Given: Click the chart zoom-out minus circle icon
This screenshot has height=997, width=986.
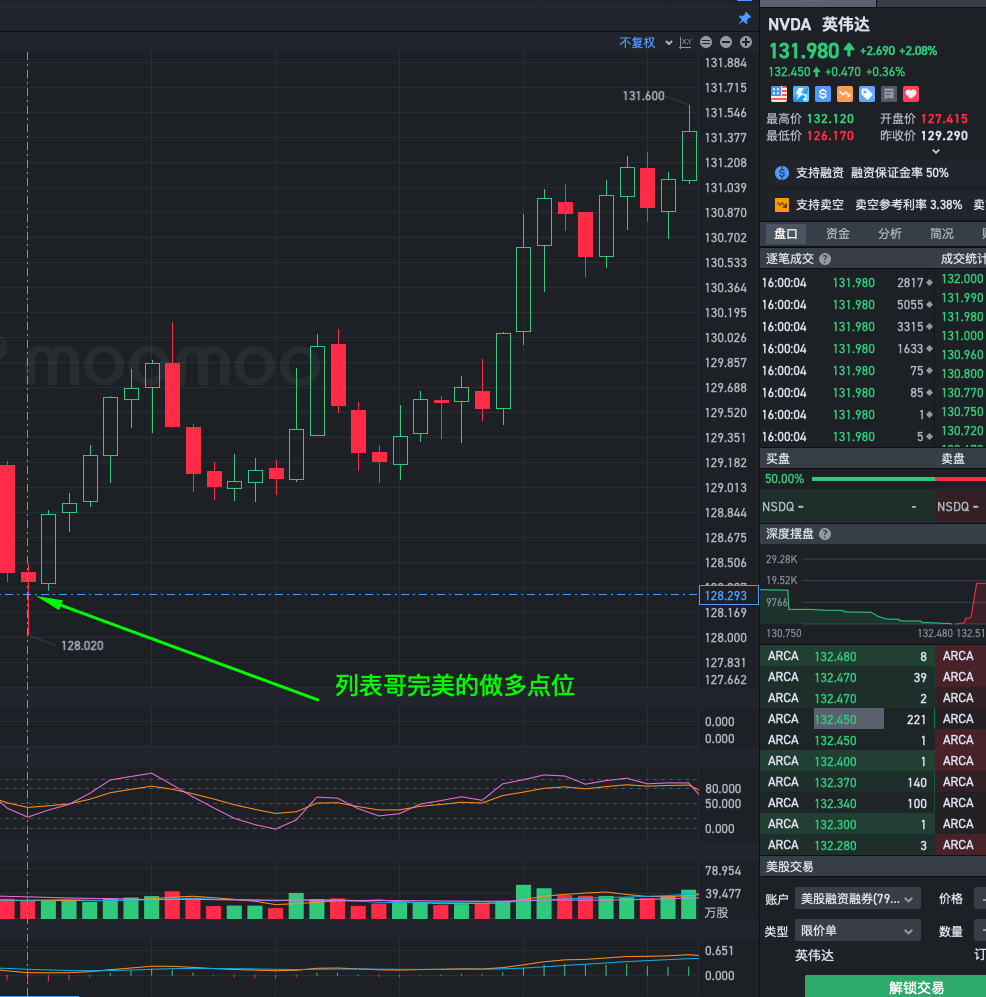Looking at the screenshot, I should 726,42.
